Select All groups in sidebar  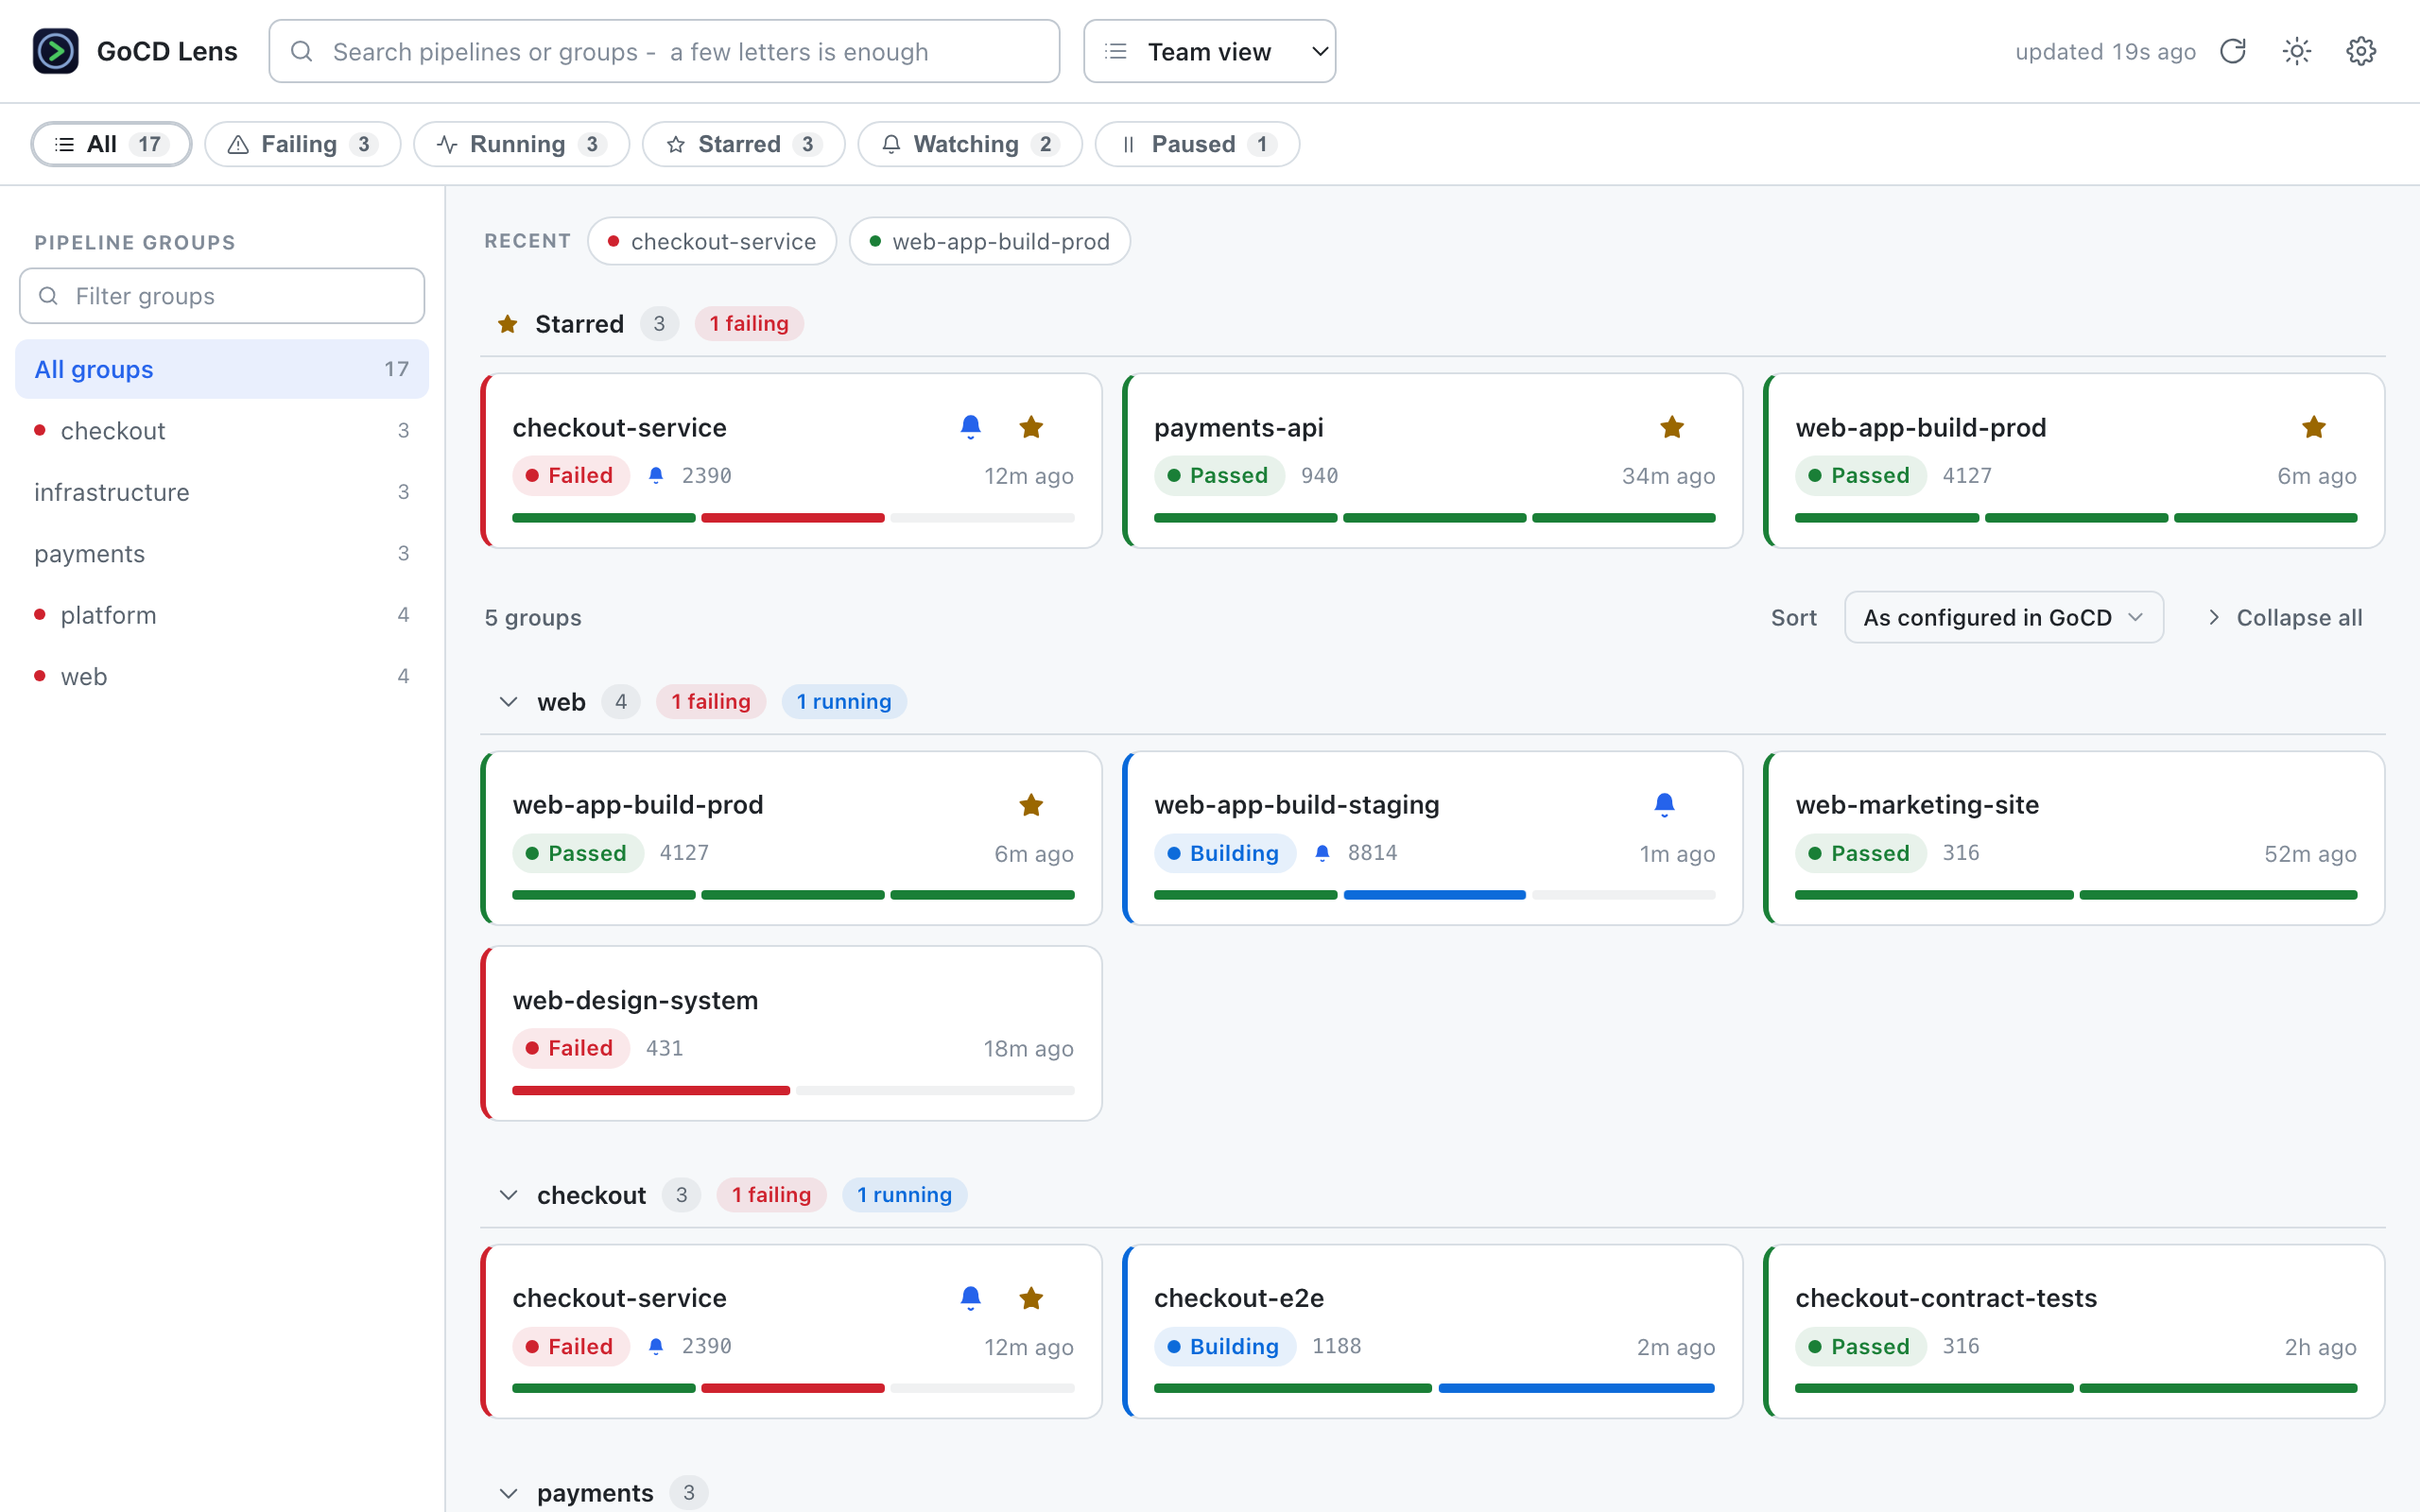pyautogui.click(x=222, y=369)
